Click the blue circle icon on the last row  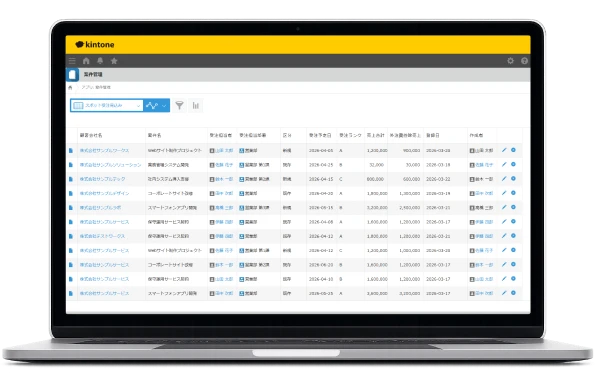513,293
